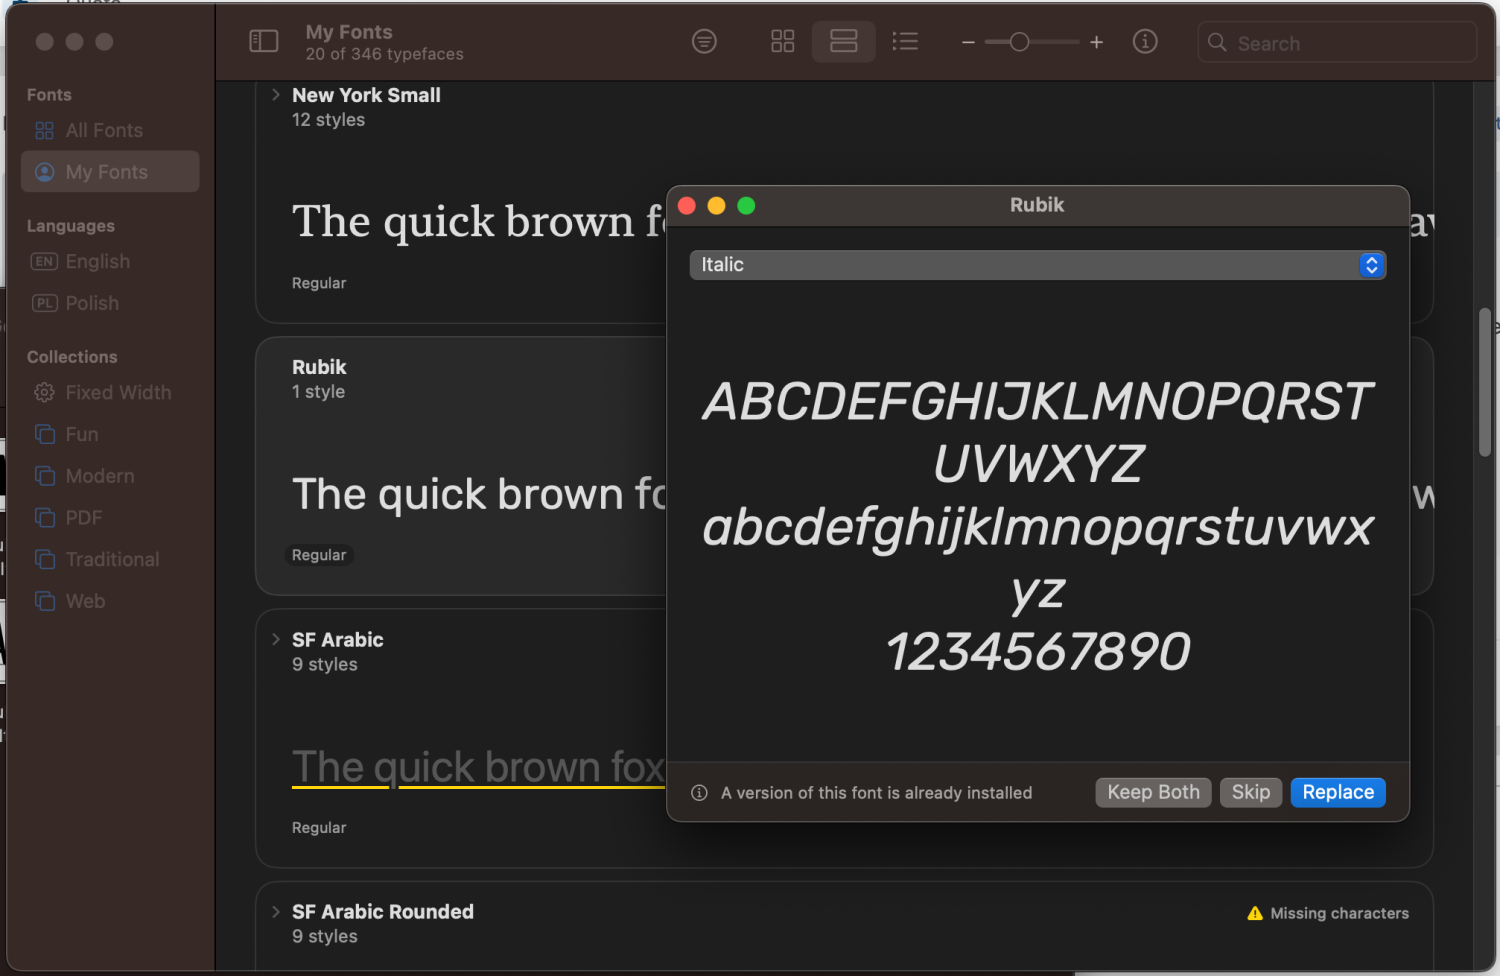Switch to list view of fonts
This screenshot has height=976, width=1500.
coord(905,41)
